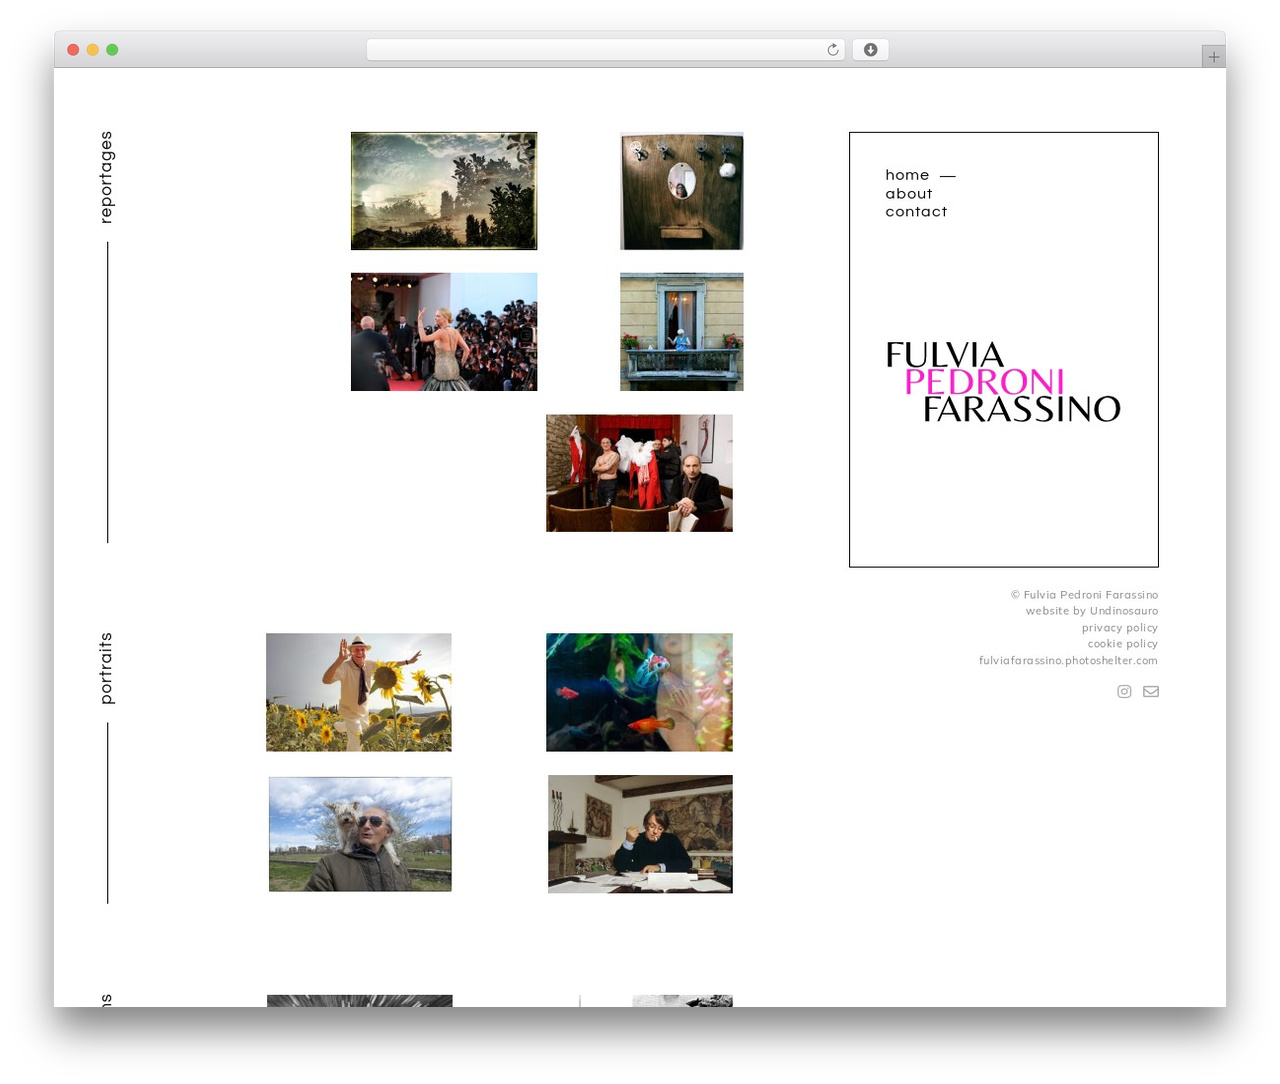Add a new browser tab

click(x=1213, y=57)
